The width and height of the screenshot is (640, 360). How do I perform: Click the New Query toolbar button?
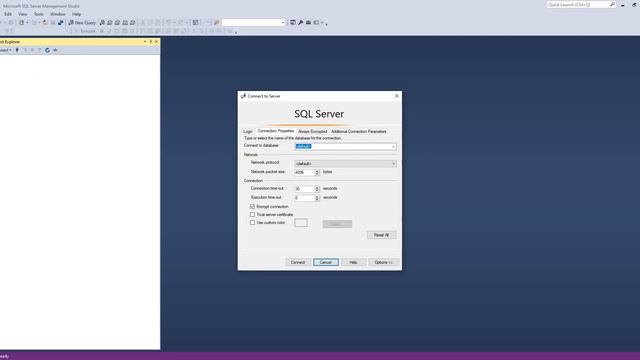coord(82,22)
